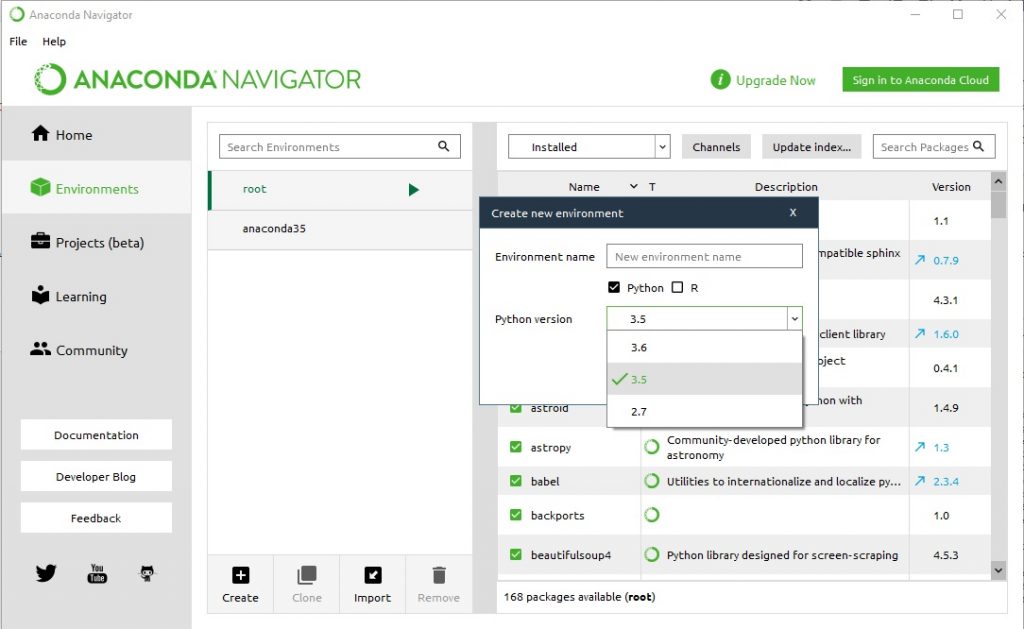This screenshot has height=629, width=1024.
Task: Click the Twitter bird icon
Action: click(x=46, y=573)
